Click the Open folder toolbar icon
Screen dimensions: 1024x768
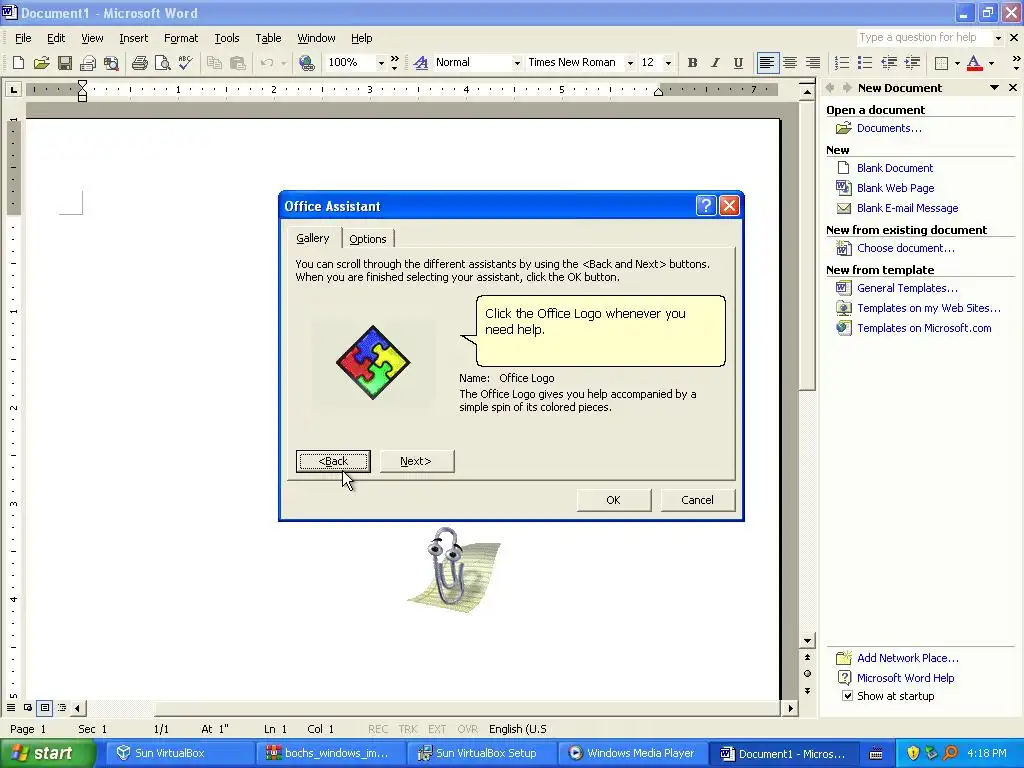(x=41, y=63)
